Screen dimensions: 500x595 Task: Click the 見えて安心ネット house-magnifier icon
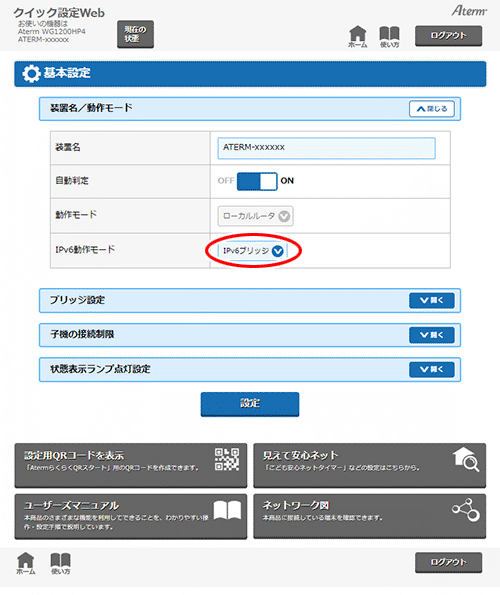[x=466, y=460]
